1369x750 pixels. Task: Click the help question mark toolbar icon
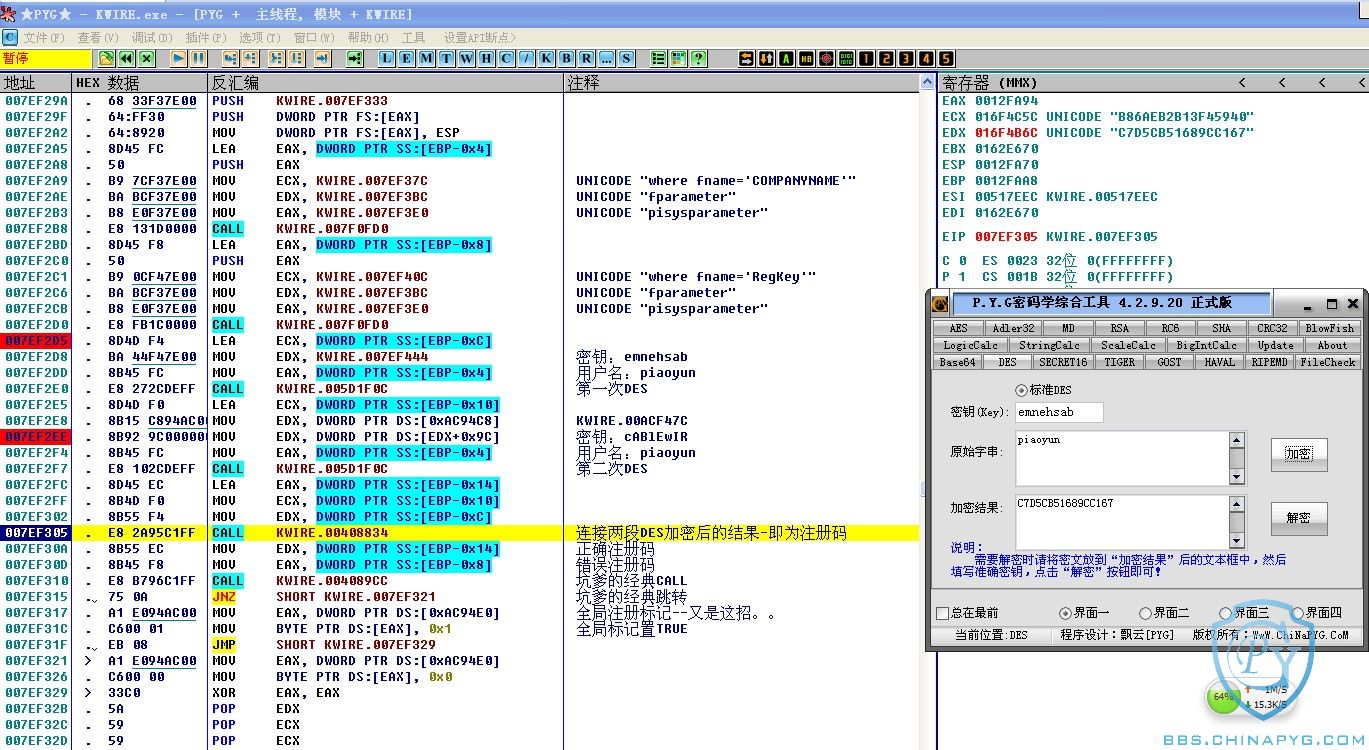pos(698,58)
